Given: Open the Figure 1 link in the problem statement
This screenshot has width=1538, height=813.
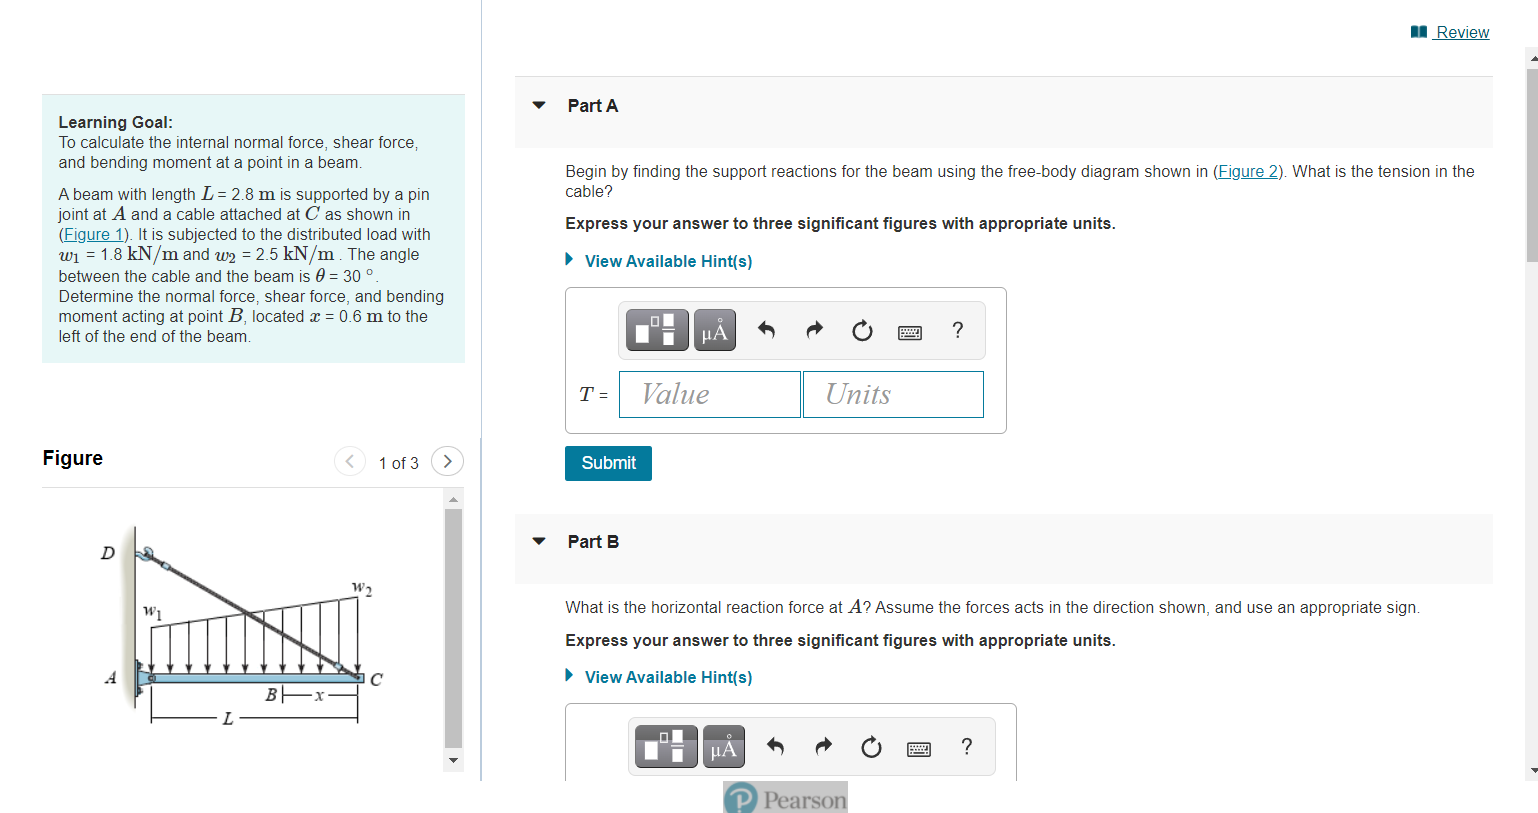Looking at the screenshot, I should [93, 234].
